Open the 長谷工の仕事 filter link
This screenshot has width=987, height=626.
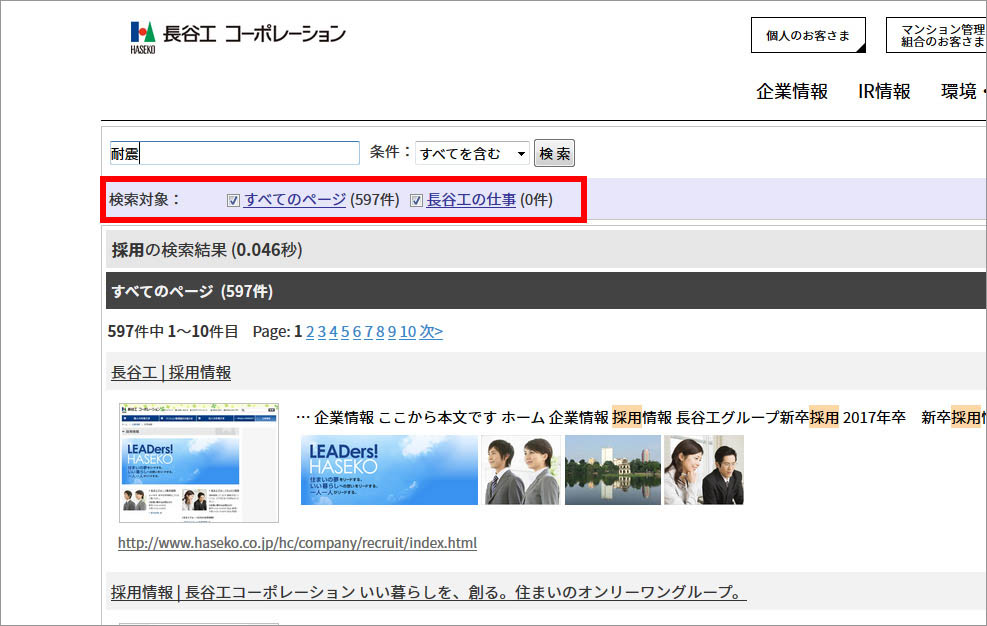471,200
